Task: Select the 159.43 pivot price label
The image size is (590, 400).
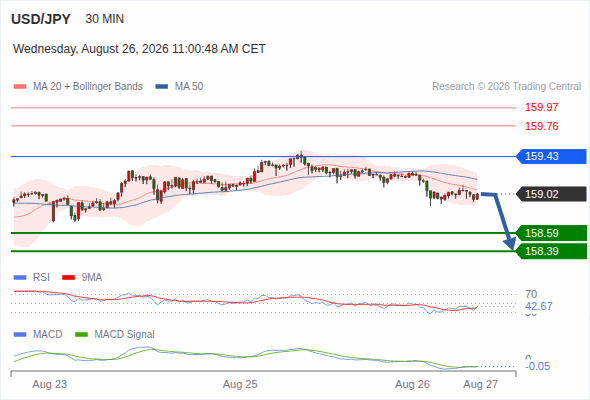Action: [551, 156]
